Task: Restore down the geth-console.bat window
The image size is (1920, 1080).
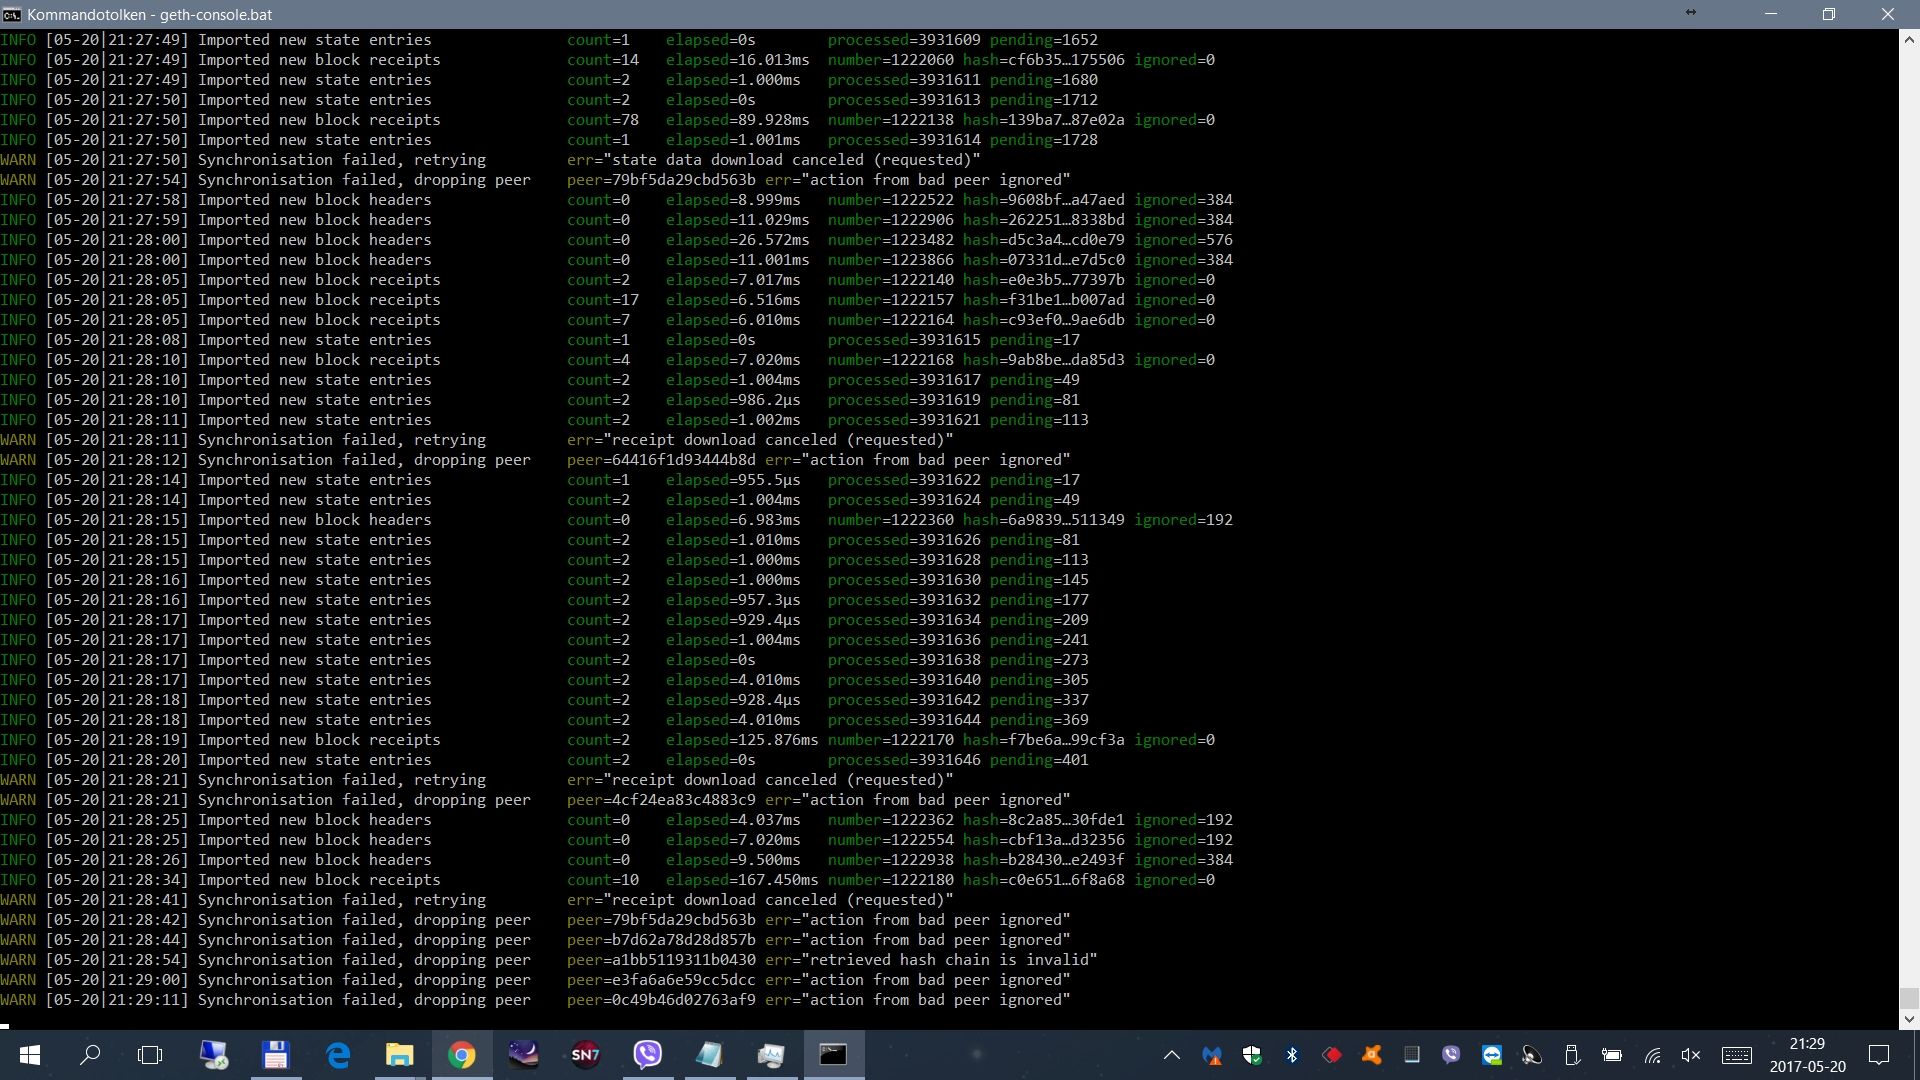Action: point(1829,14)
